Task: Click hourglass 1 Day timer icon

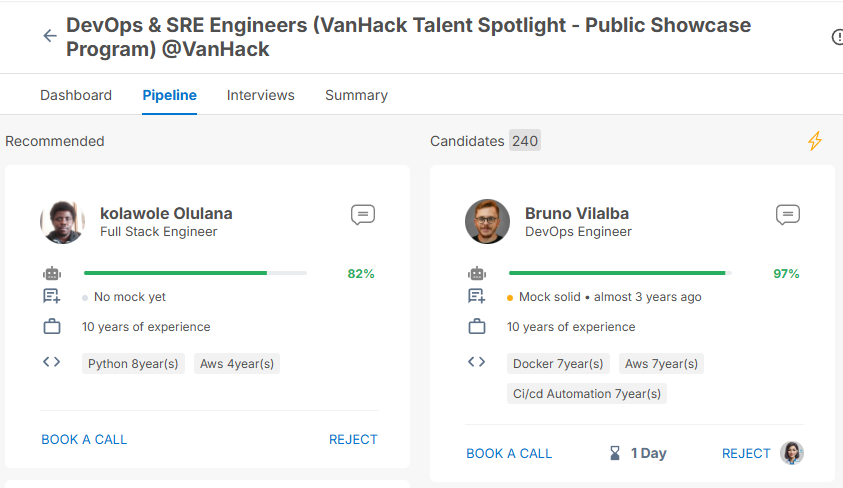Action: pos(615,453)
